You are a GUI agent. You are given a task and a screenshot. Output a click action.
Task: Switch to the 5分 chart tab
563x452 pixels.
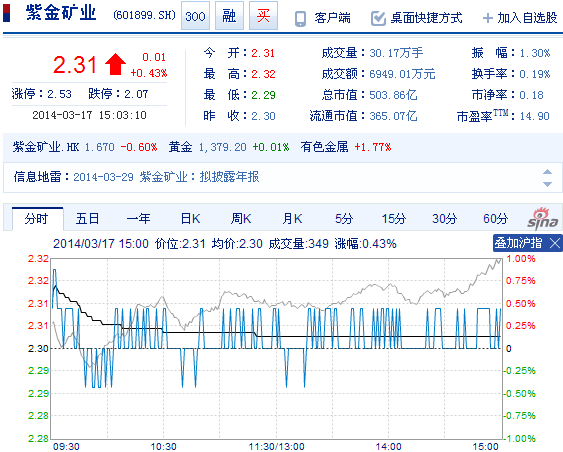click(x=344, y=219)
